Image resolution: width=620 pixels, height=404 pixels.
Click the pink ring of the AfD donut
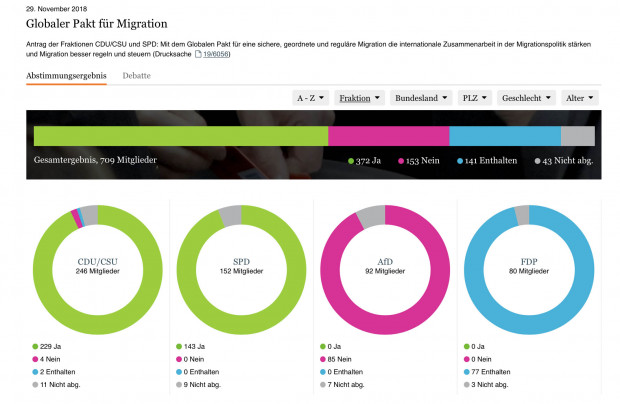click(x=385, y=325)
